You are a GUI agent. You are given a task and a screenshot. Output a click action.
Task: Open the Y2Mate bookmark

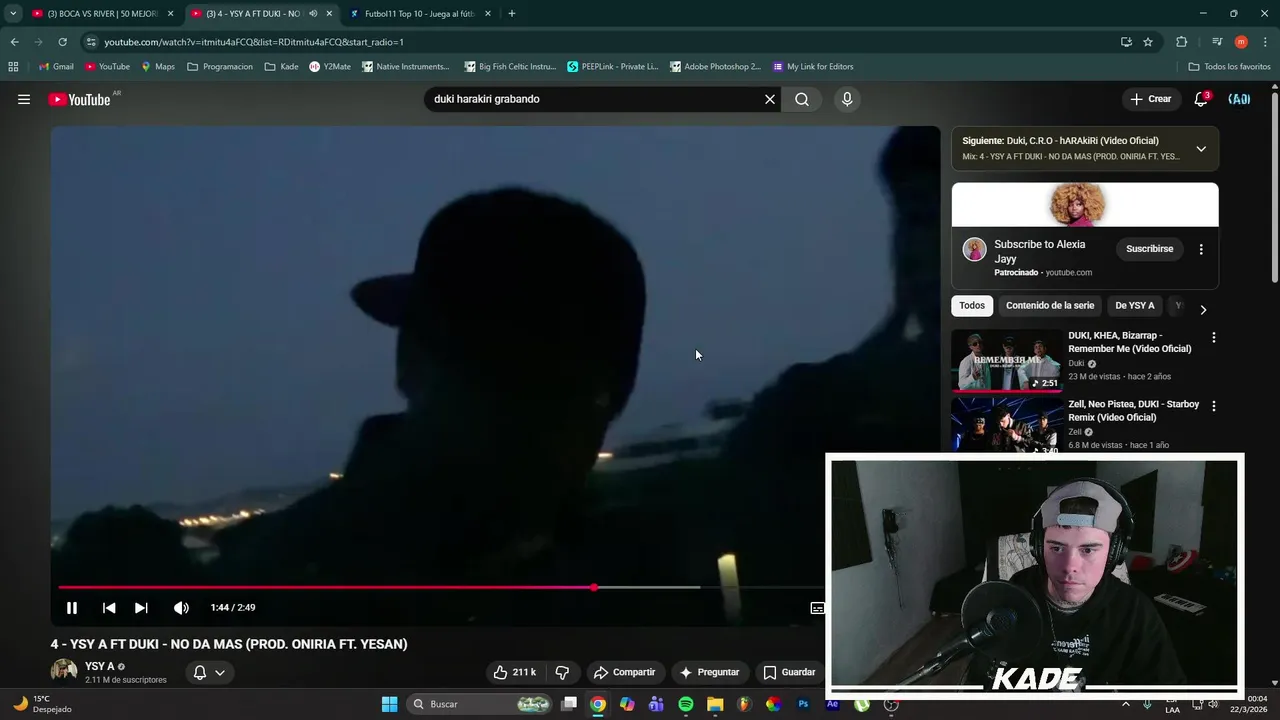tap(330, 67)
